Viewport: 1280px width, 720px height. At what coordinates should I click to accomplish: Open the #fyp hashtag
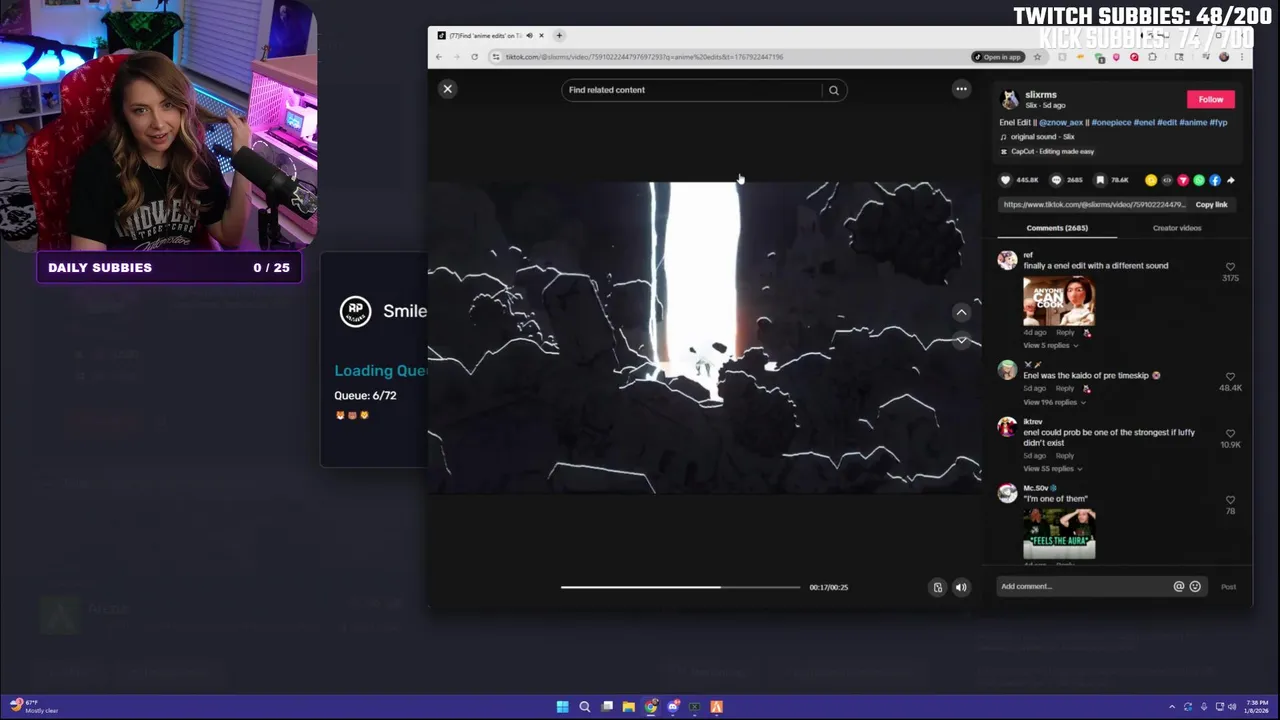click(x=1219, y=122)
